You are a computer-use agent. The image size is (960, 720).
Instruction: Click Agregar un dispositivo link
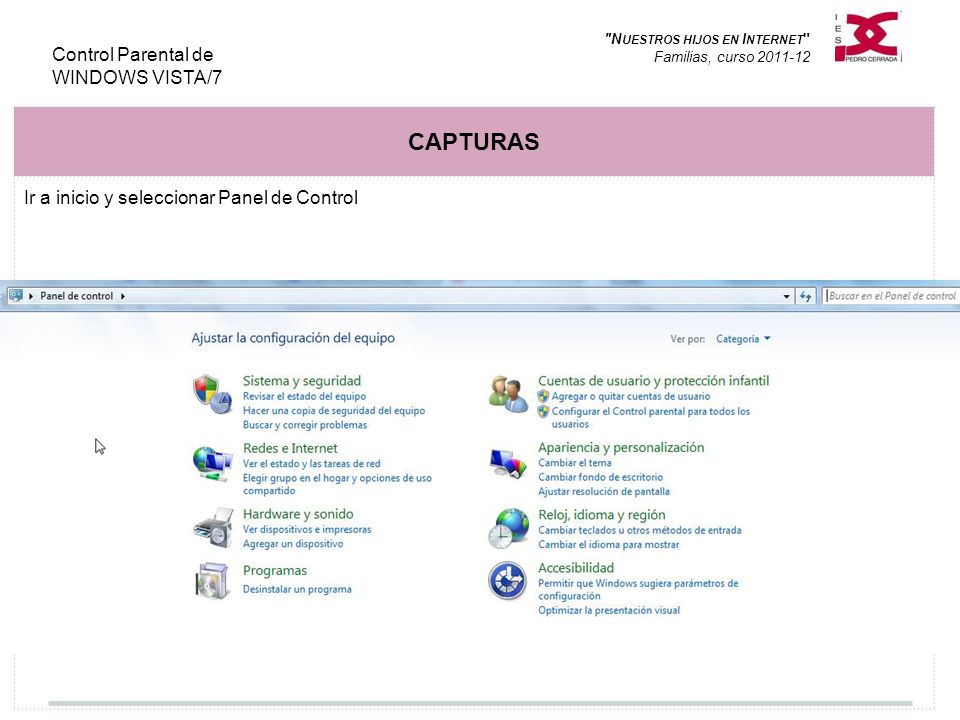293,543
